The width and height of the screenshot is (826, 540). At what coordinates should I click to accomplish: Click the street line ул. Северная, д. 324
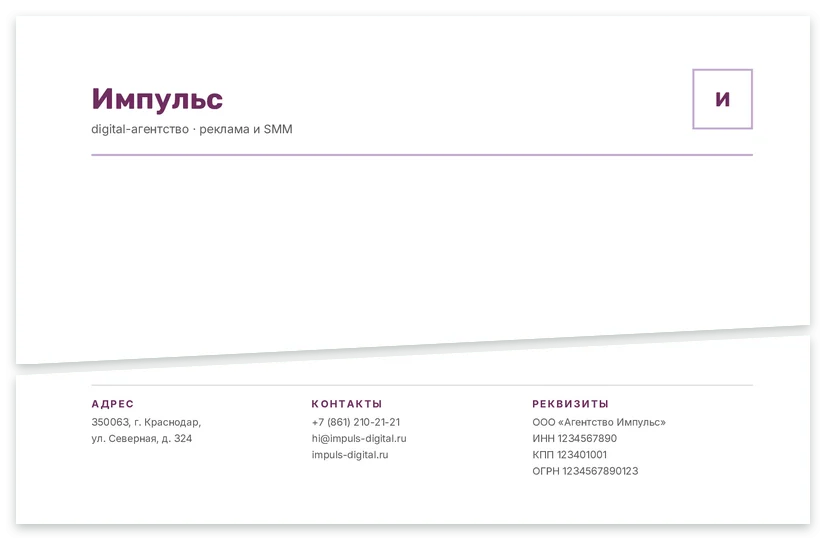(142, 438)
